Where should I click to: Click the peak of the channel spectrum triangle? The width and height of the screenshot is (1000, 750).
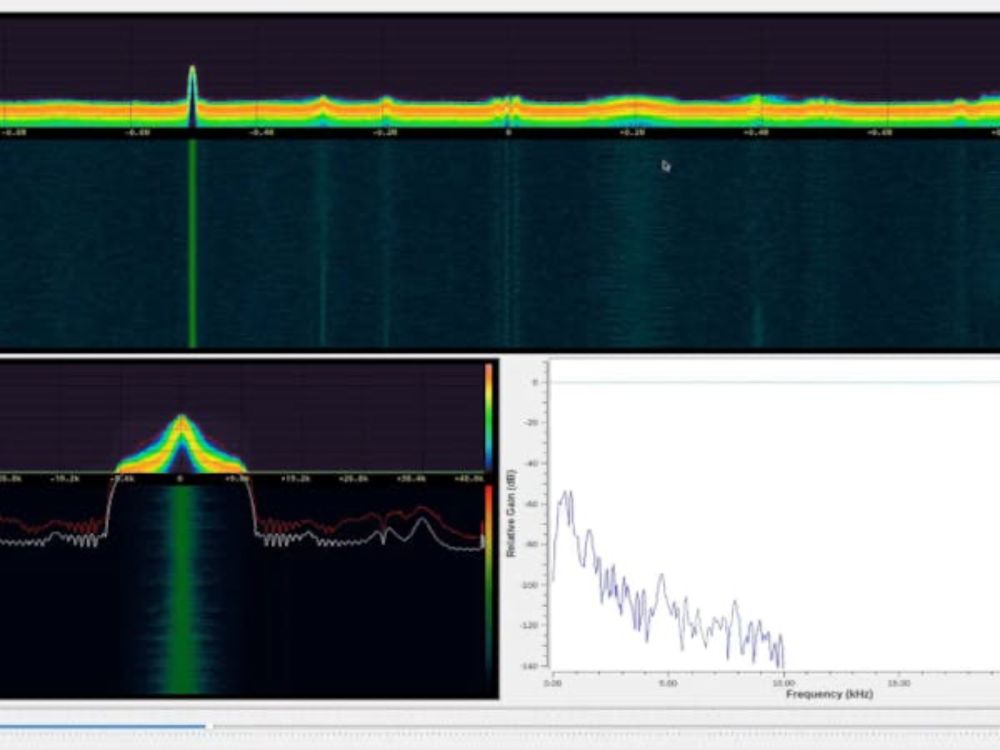coord(182,419)
